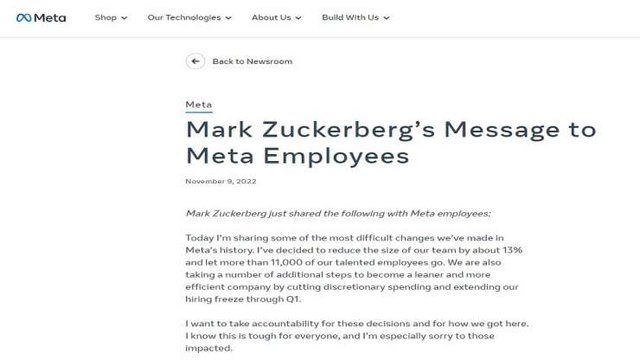Expand the chevron beside Shop
This screenshot has height=360, width=640.
(124, 18)
